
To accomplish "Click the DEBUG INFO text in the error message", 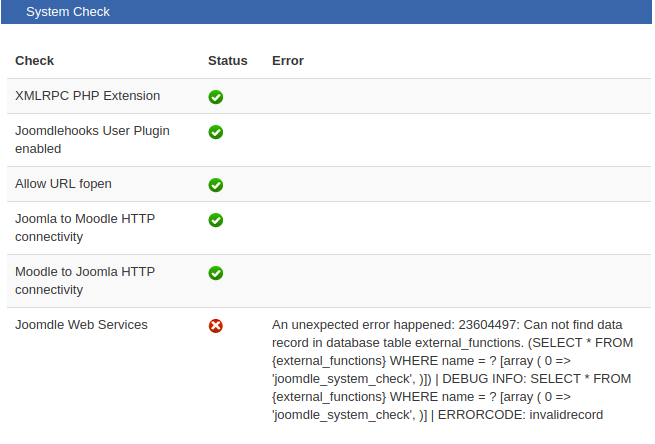I will click(486, 379).
